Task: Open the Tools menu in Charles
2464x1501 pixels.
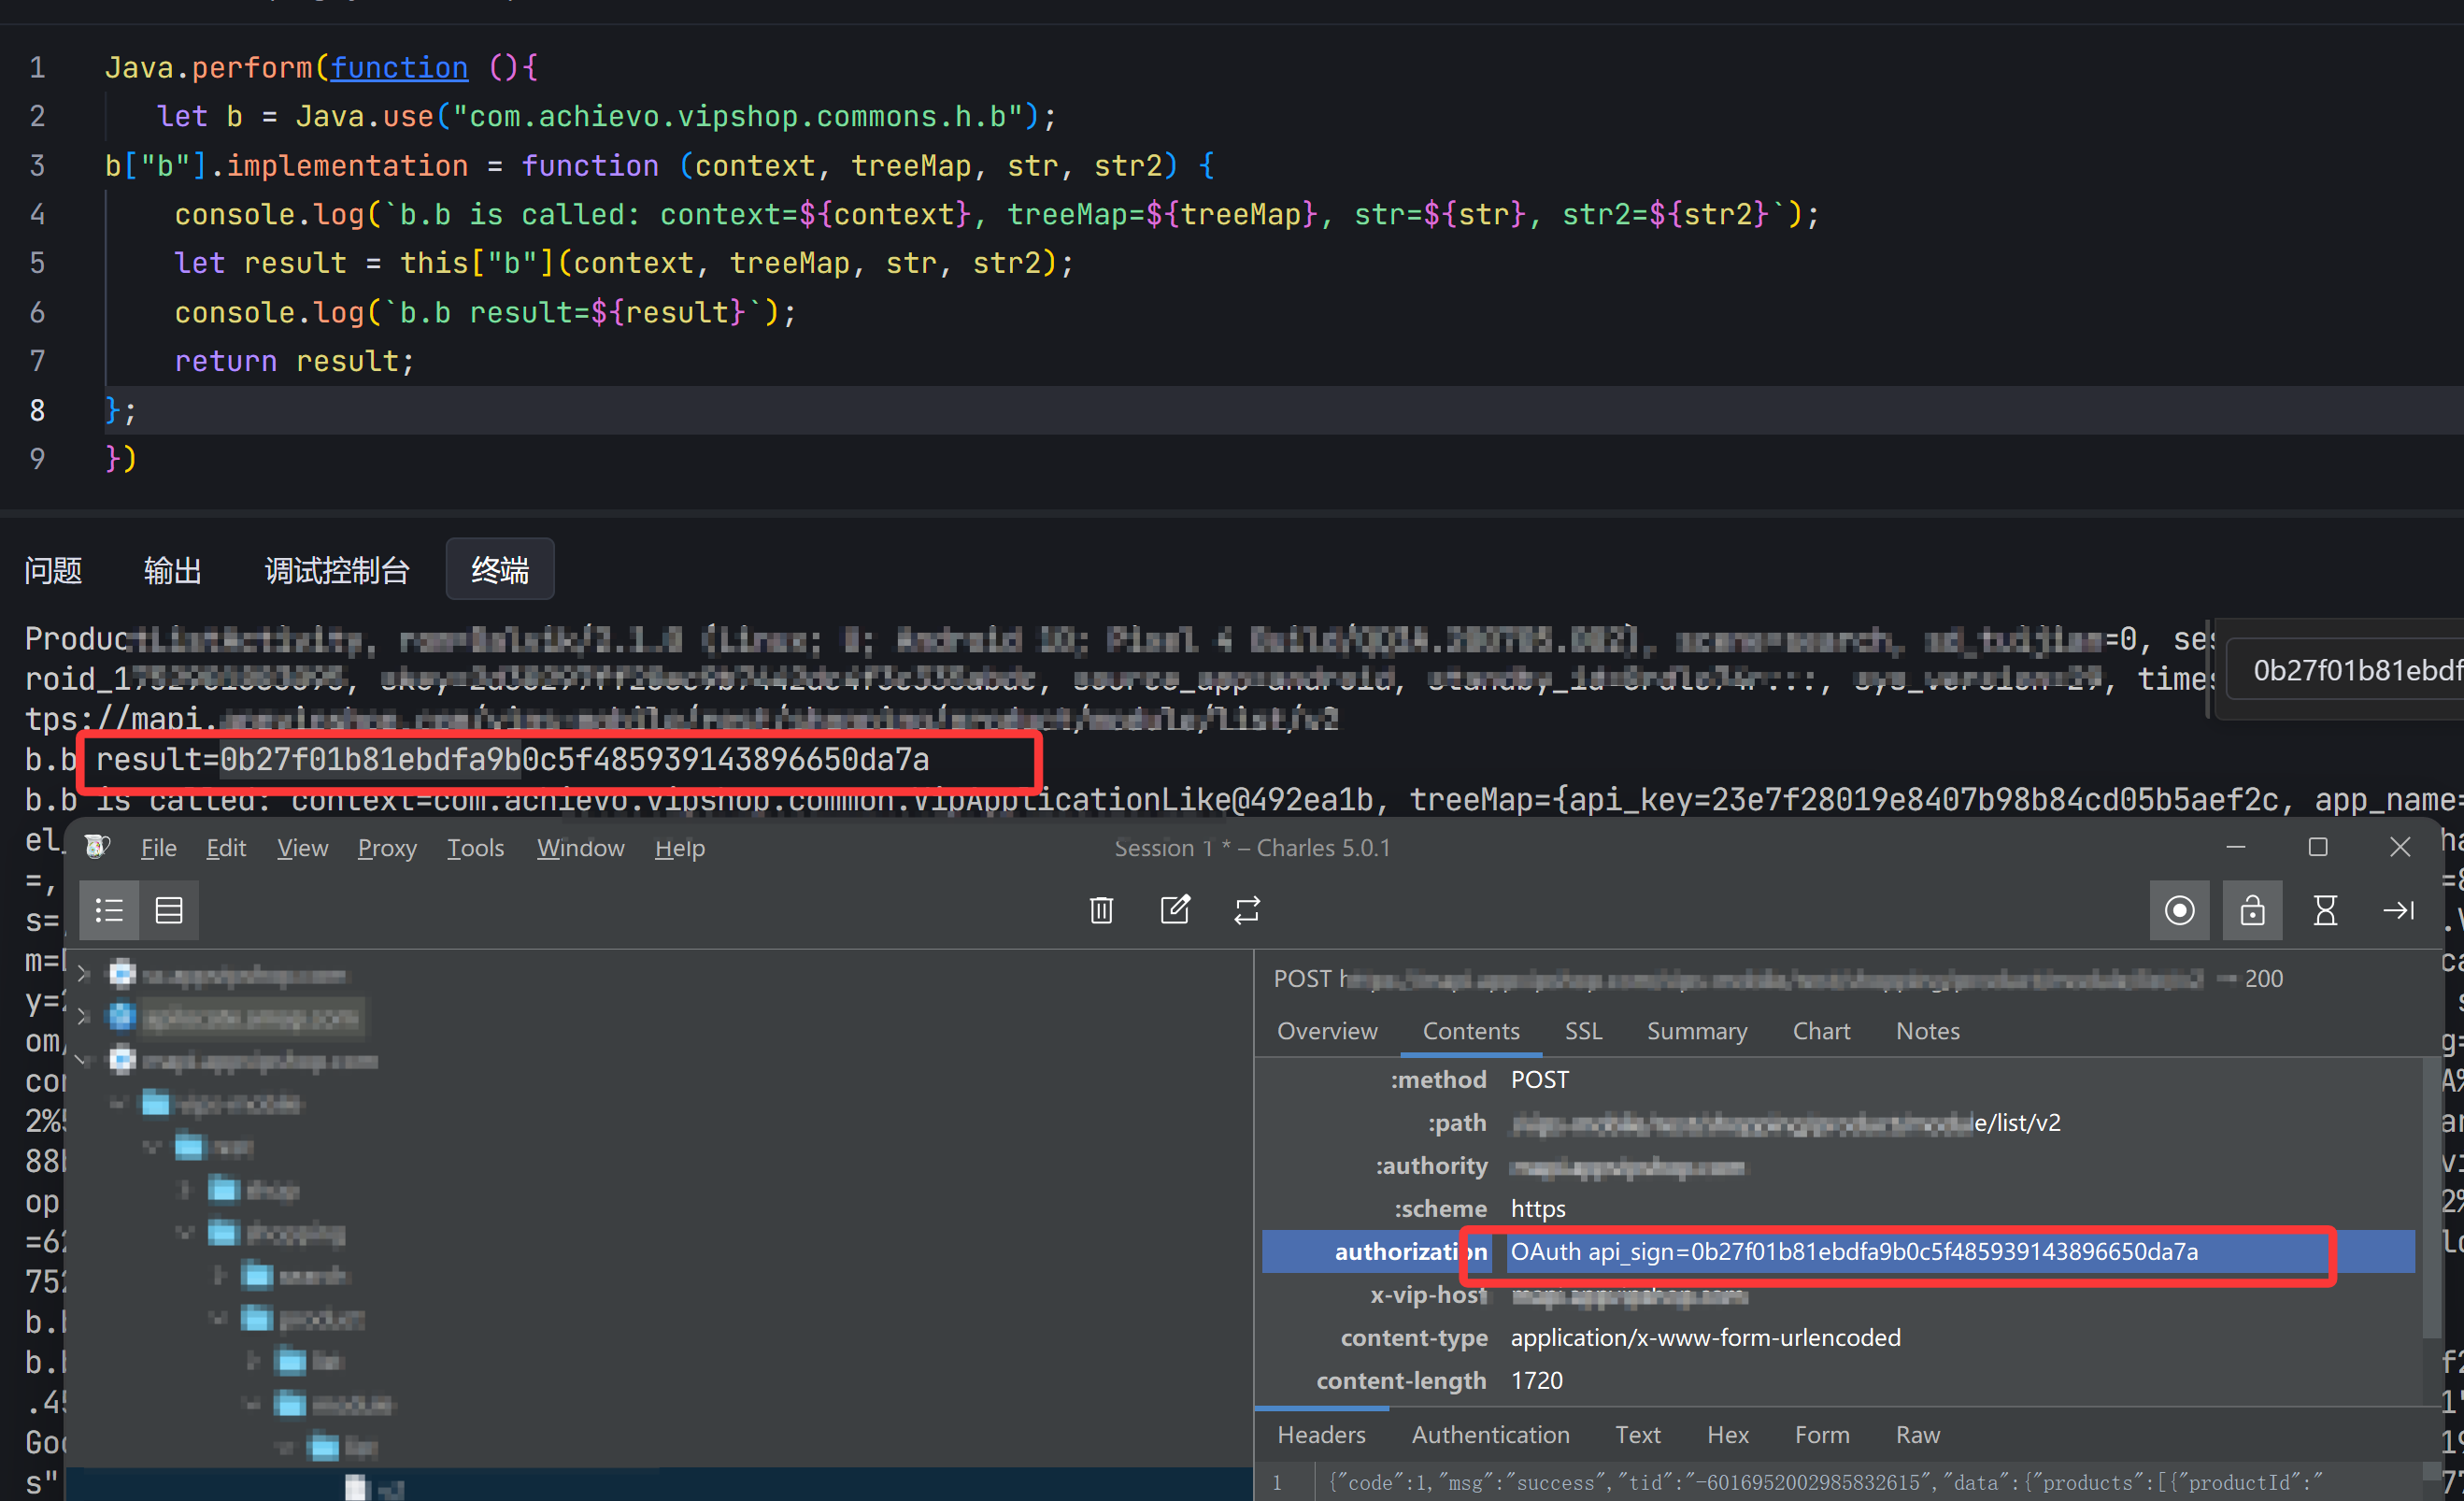Action: click(x=475, y=848)
